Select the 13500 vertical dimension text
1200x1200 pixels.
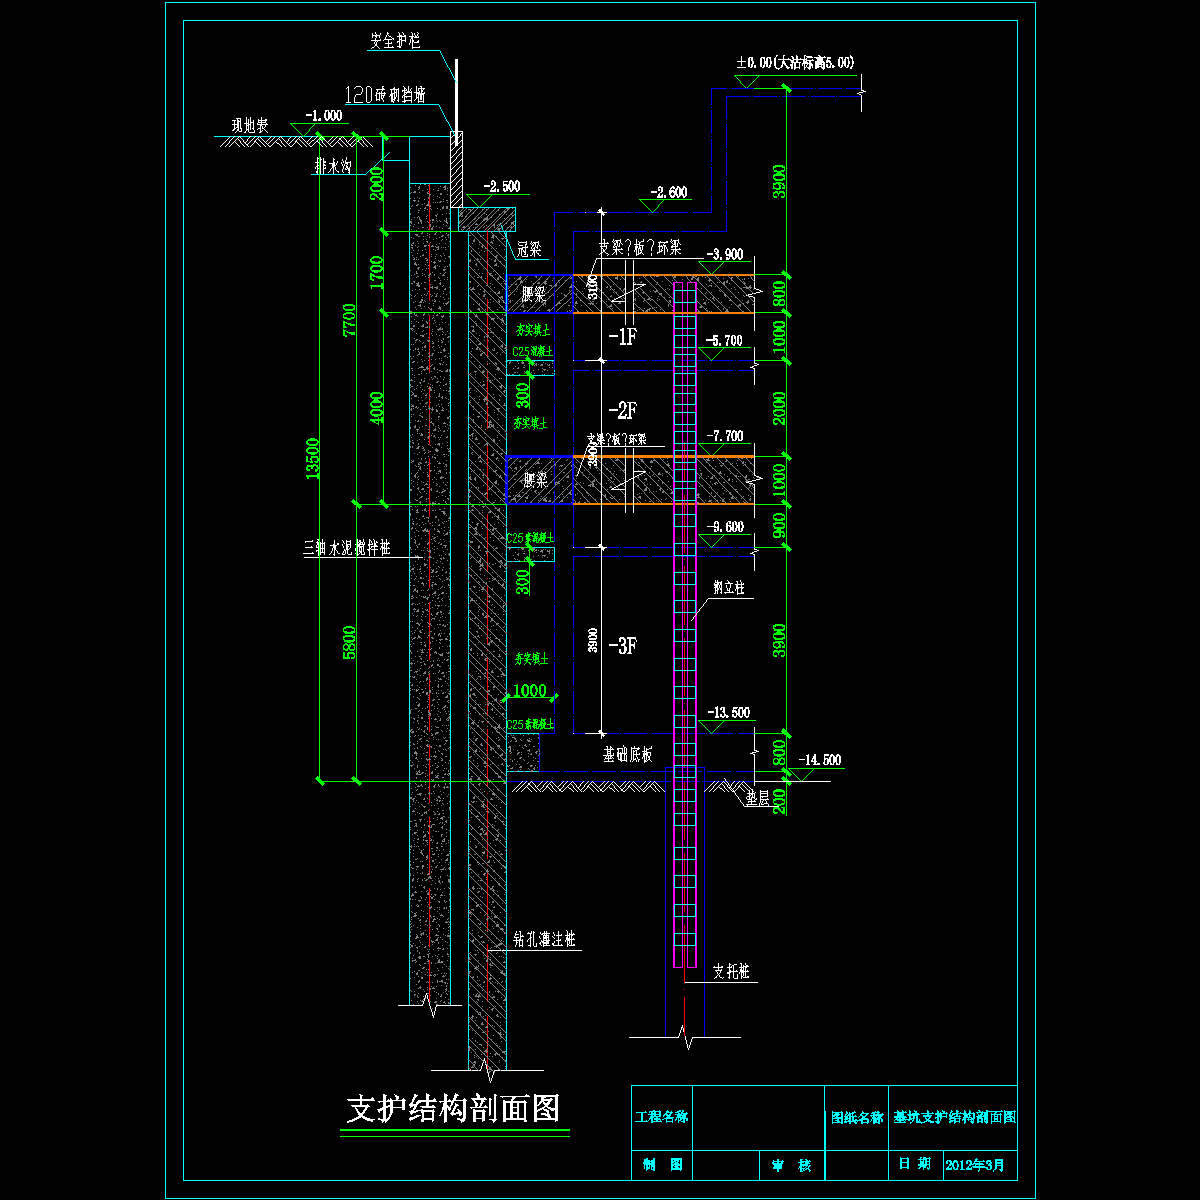(x=313, y=459)
